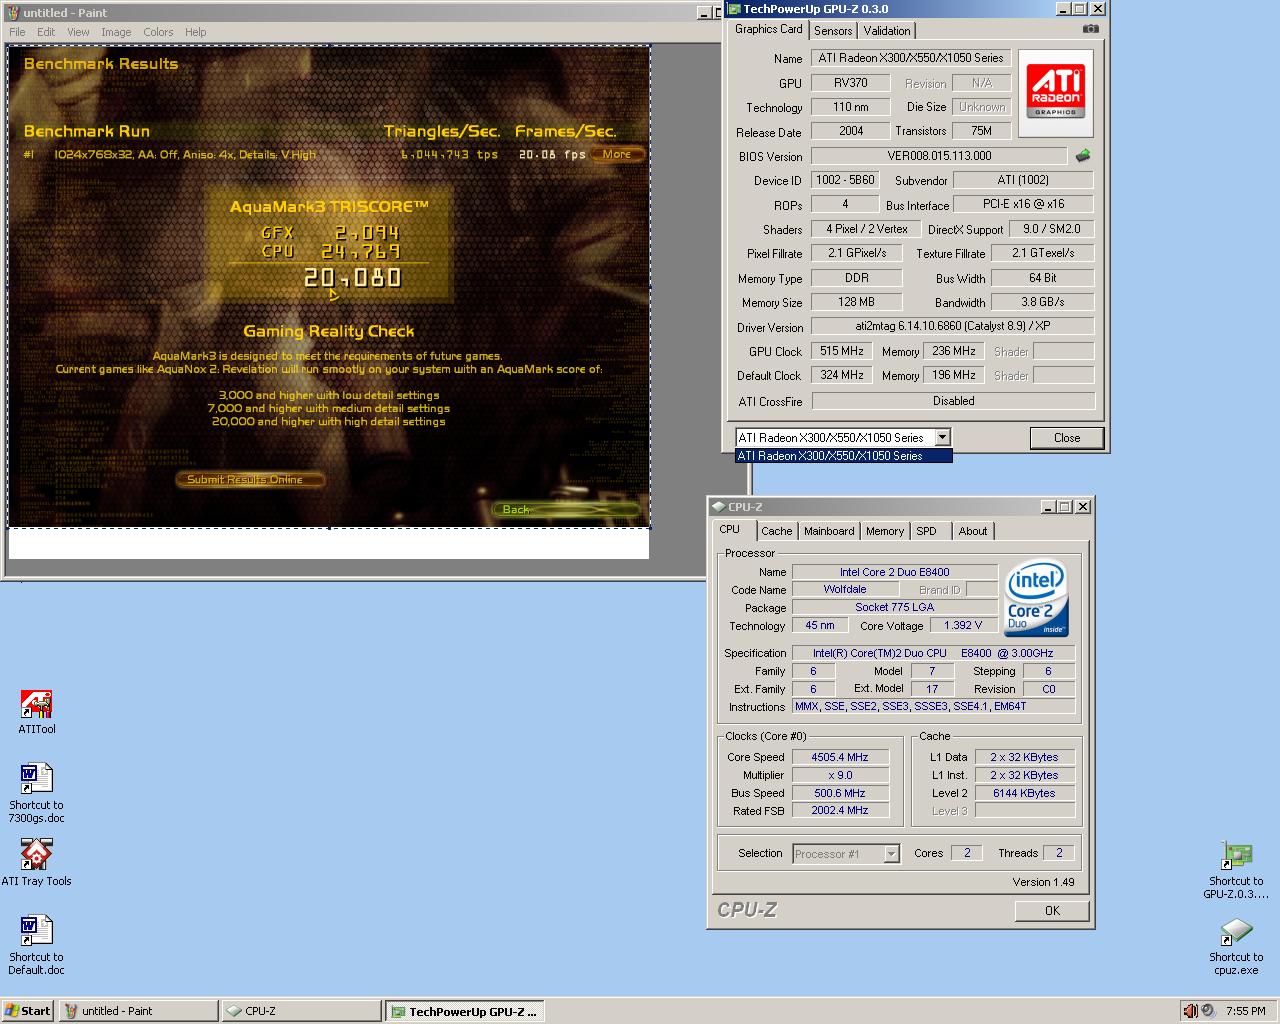
Task: Switch to CPU-Z About tab
Action: 973,531
